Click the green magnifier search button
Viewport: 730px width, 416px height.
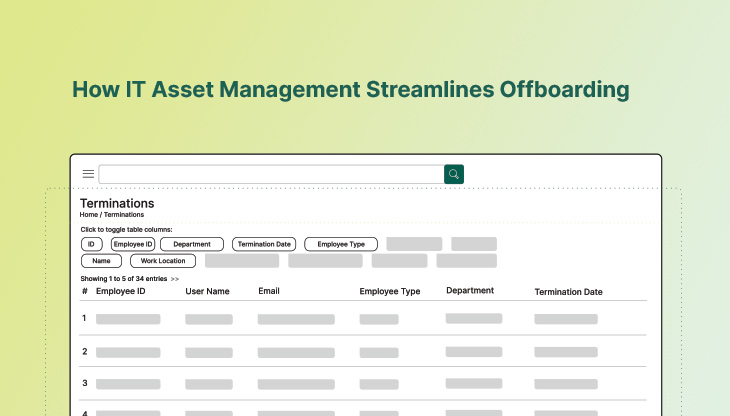454,174
